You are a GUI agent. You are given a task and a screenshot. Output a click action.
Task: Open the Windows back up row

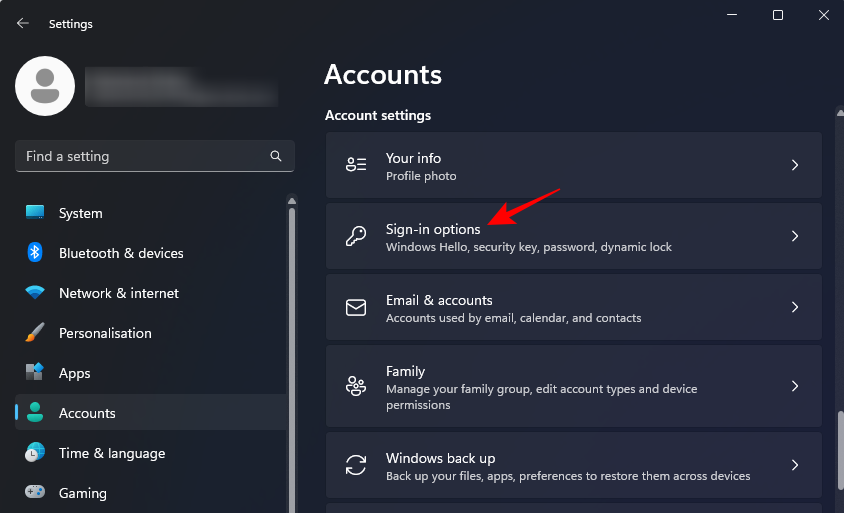tap(573, 466)
